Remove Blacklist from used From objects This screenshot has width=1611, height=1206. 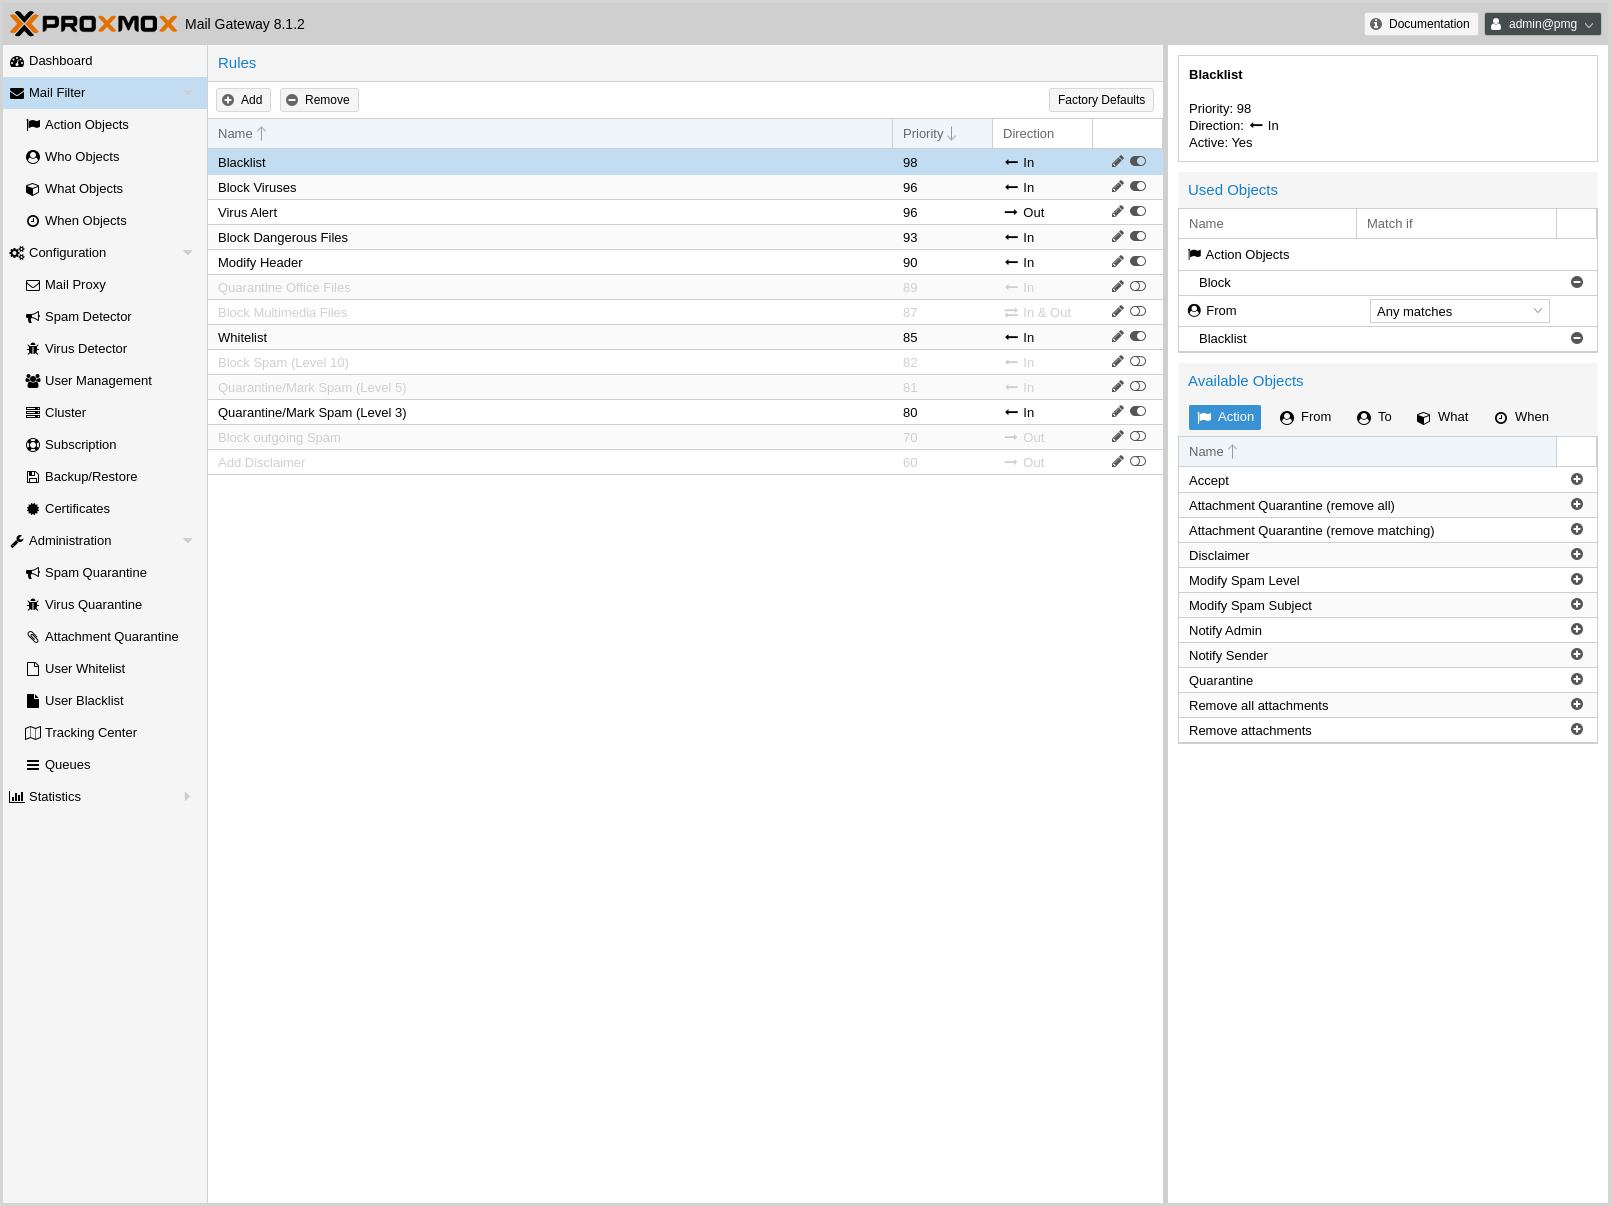1576,339
